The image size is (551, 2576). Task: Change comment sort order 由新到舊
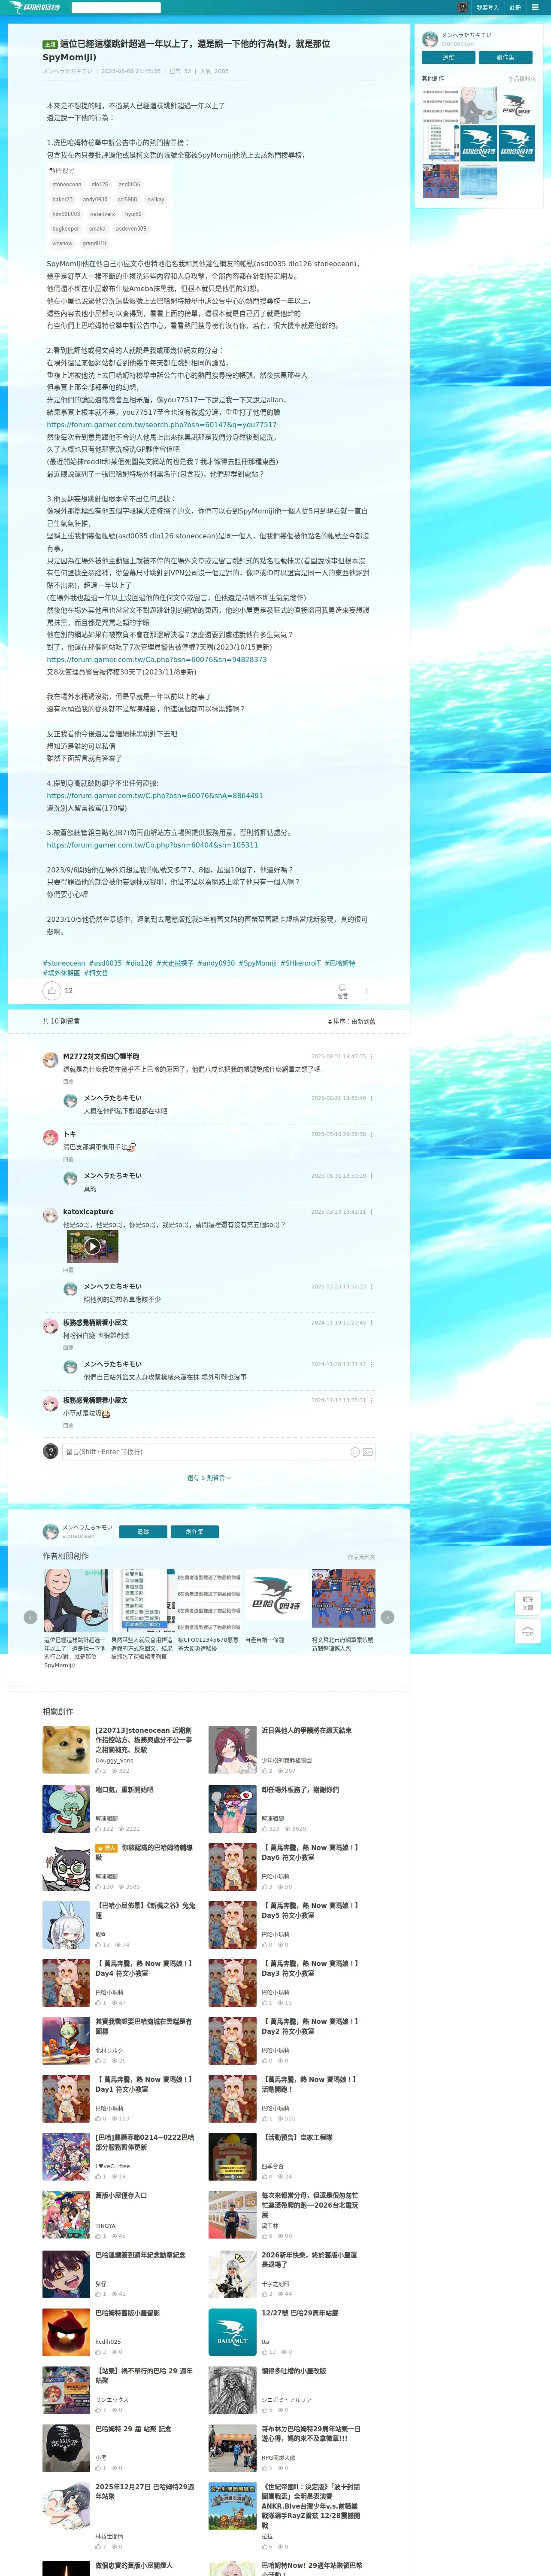351,1021
